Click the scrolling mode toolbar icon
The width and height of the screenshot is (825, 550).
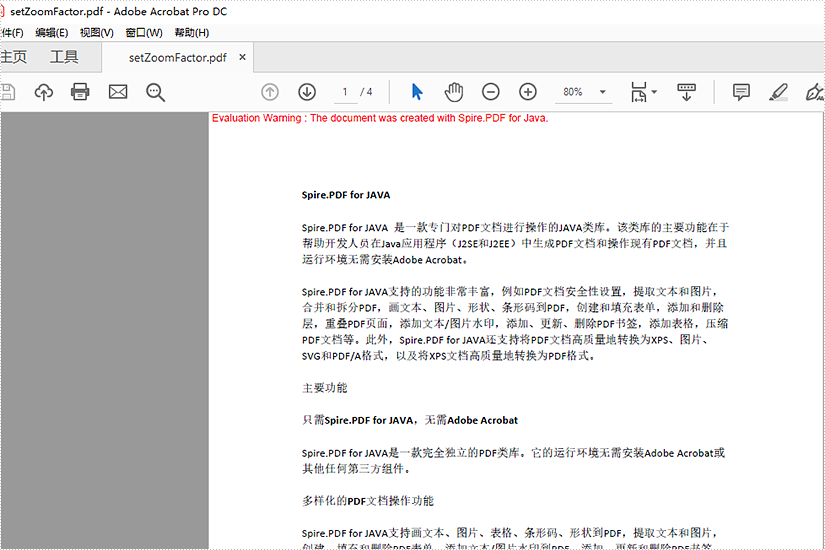coord(686,92)
